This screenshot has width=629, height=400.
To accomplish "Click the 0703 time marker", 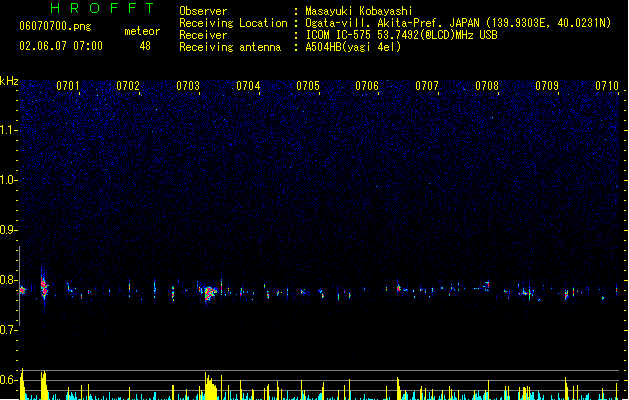I will pyautogui.click(x=188, y=86).
